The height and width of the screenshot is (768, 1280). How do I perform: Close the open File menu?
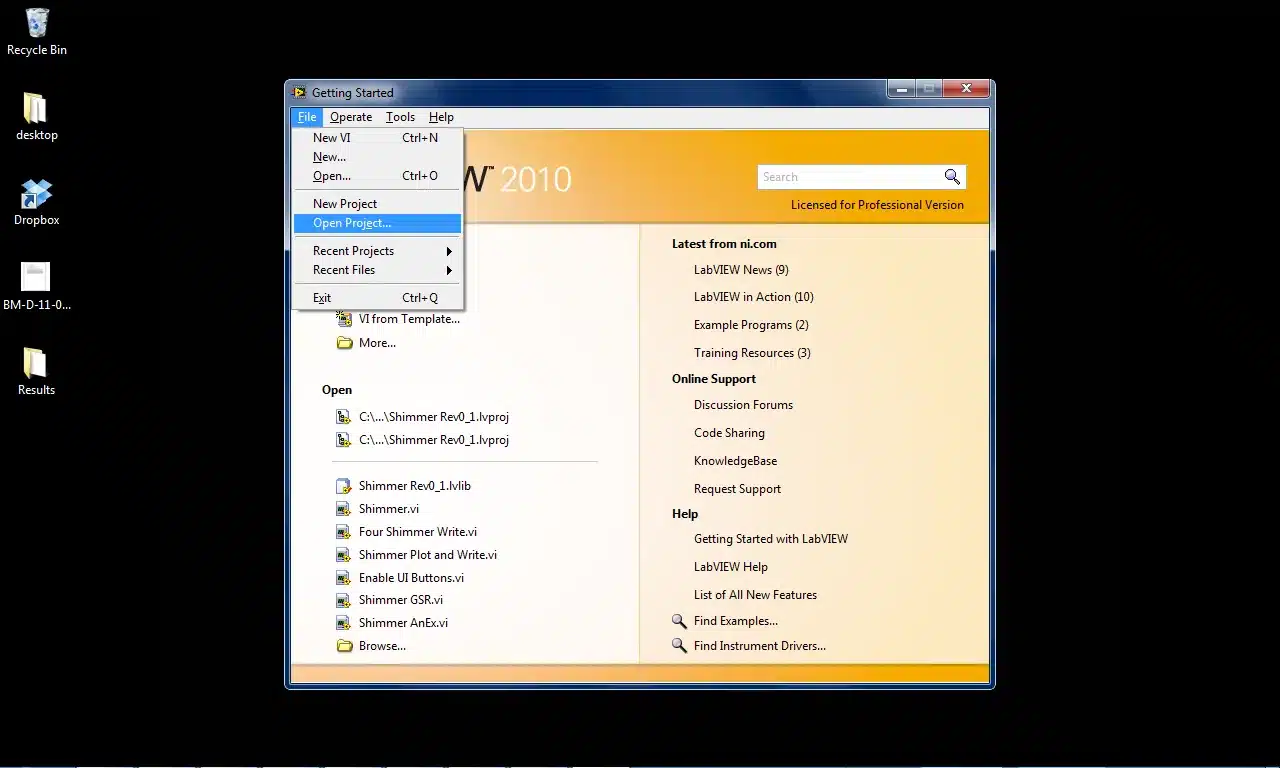click(306, 117)
